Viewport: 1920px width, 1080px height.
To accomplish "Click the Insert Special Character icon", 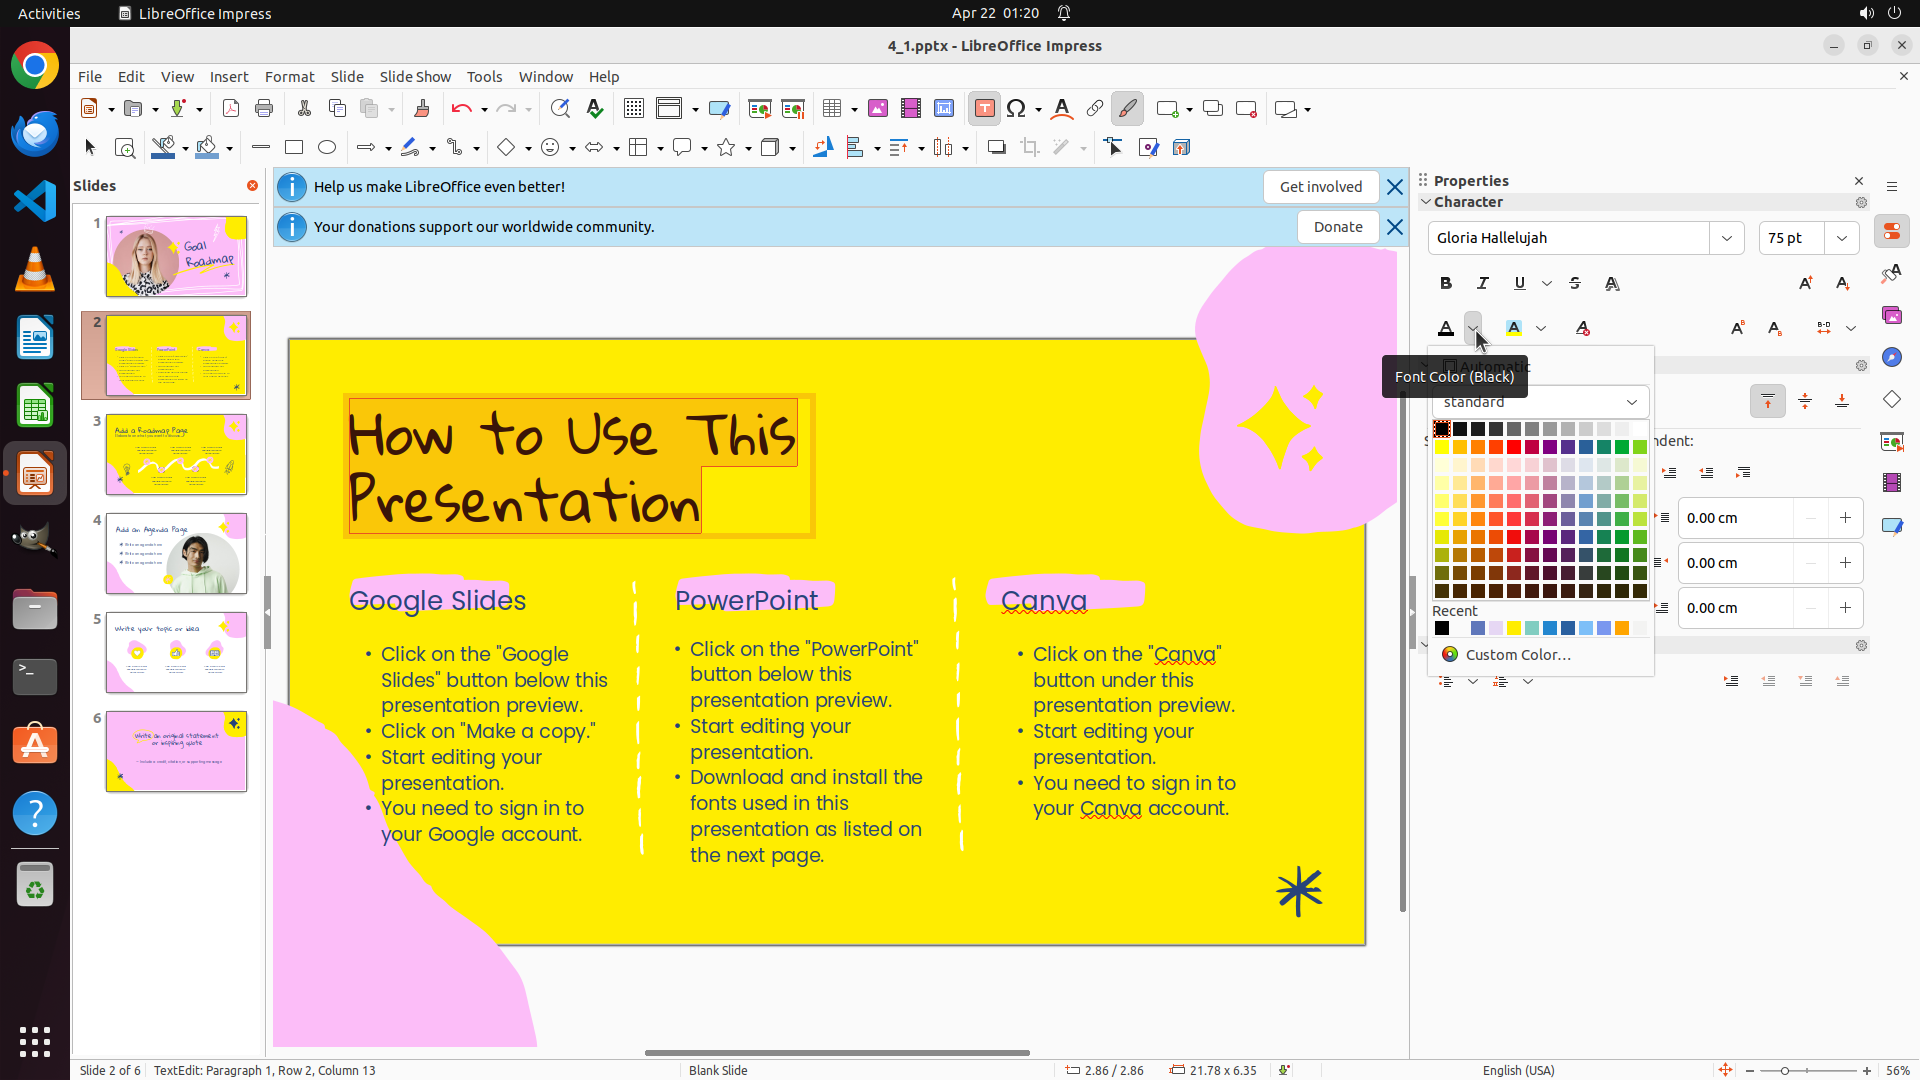I will click(x=1016, y=109).
